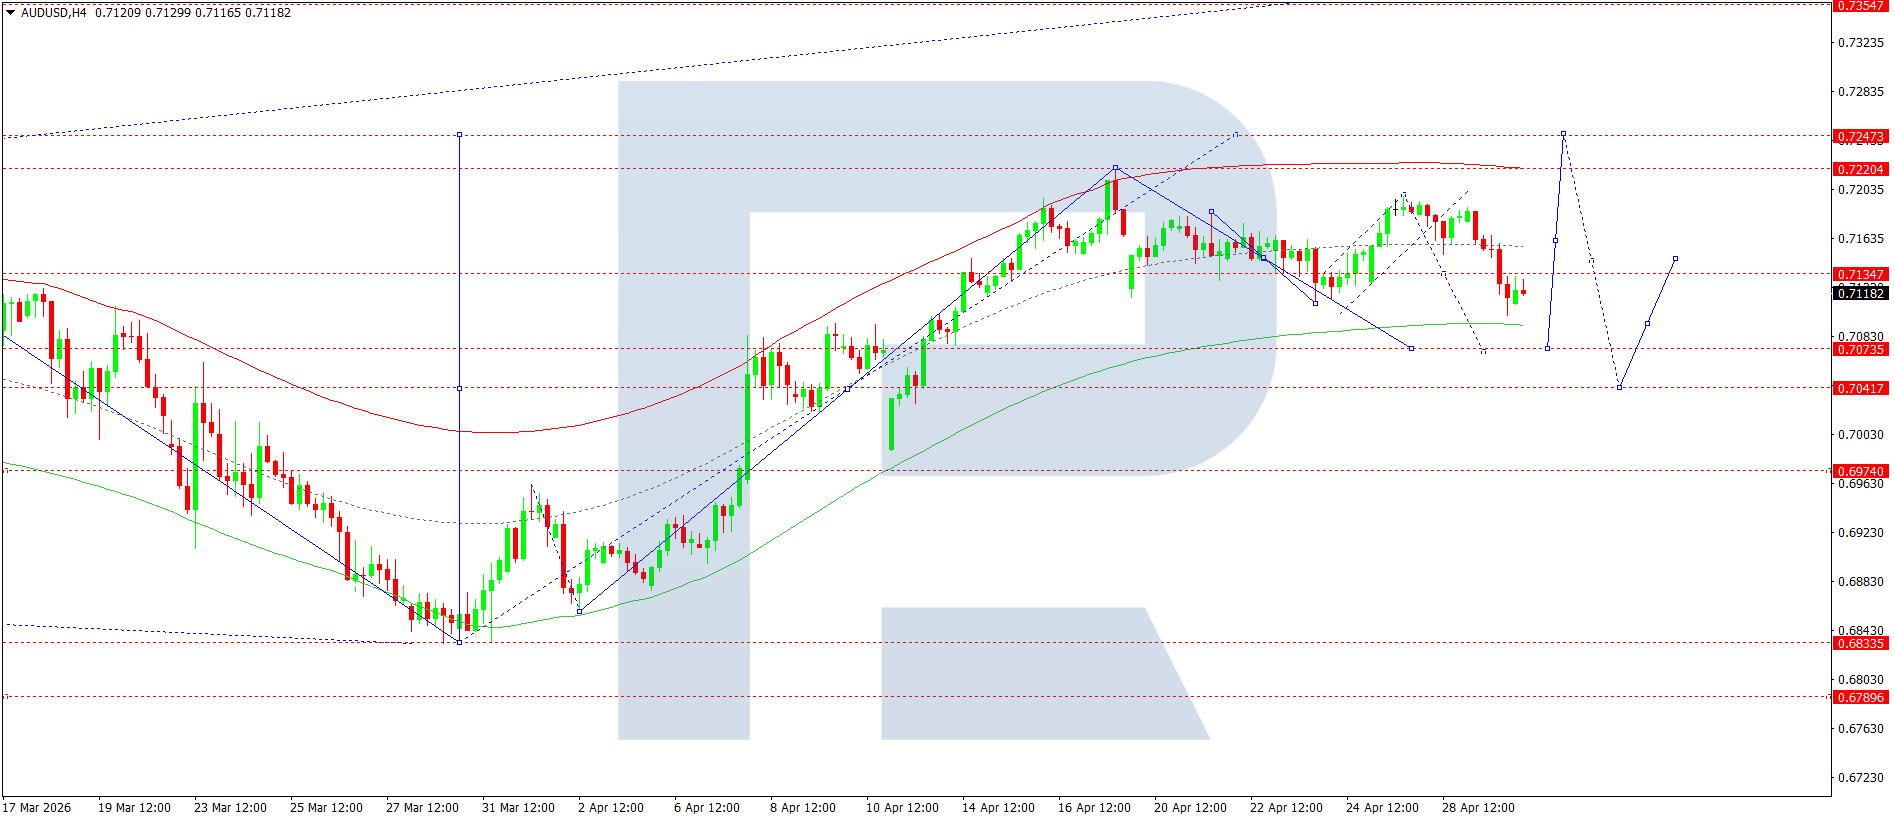Select the 0.72473 red price level label

click(x=1860, y=136)
